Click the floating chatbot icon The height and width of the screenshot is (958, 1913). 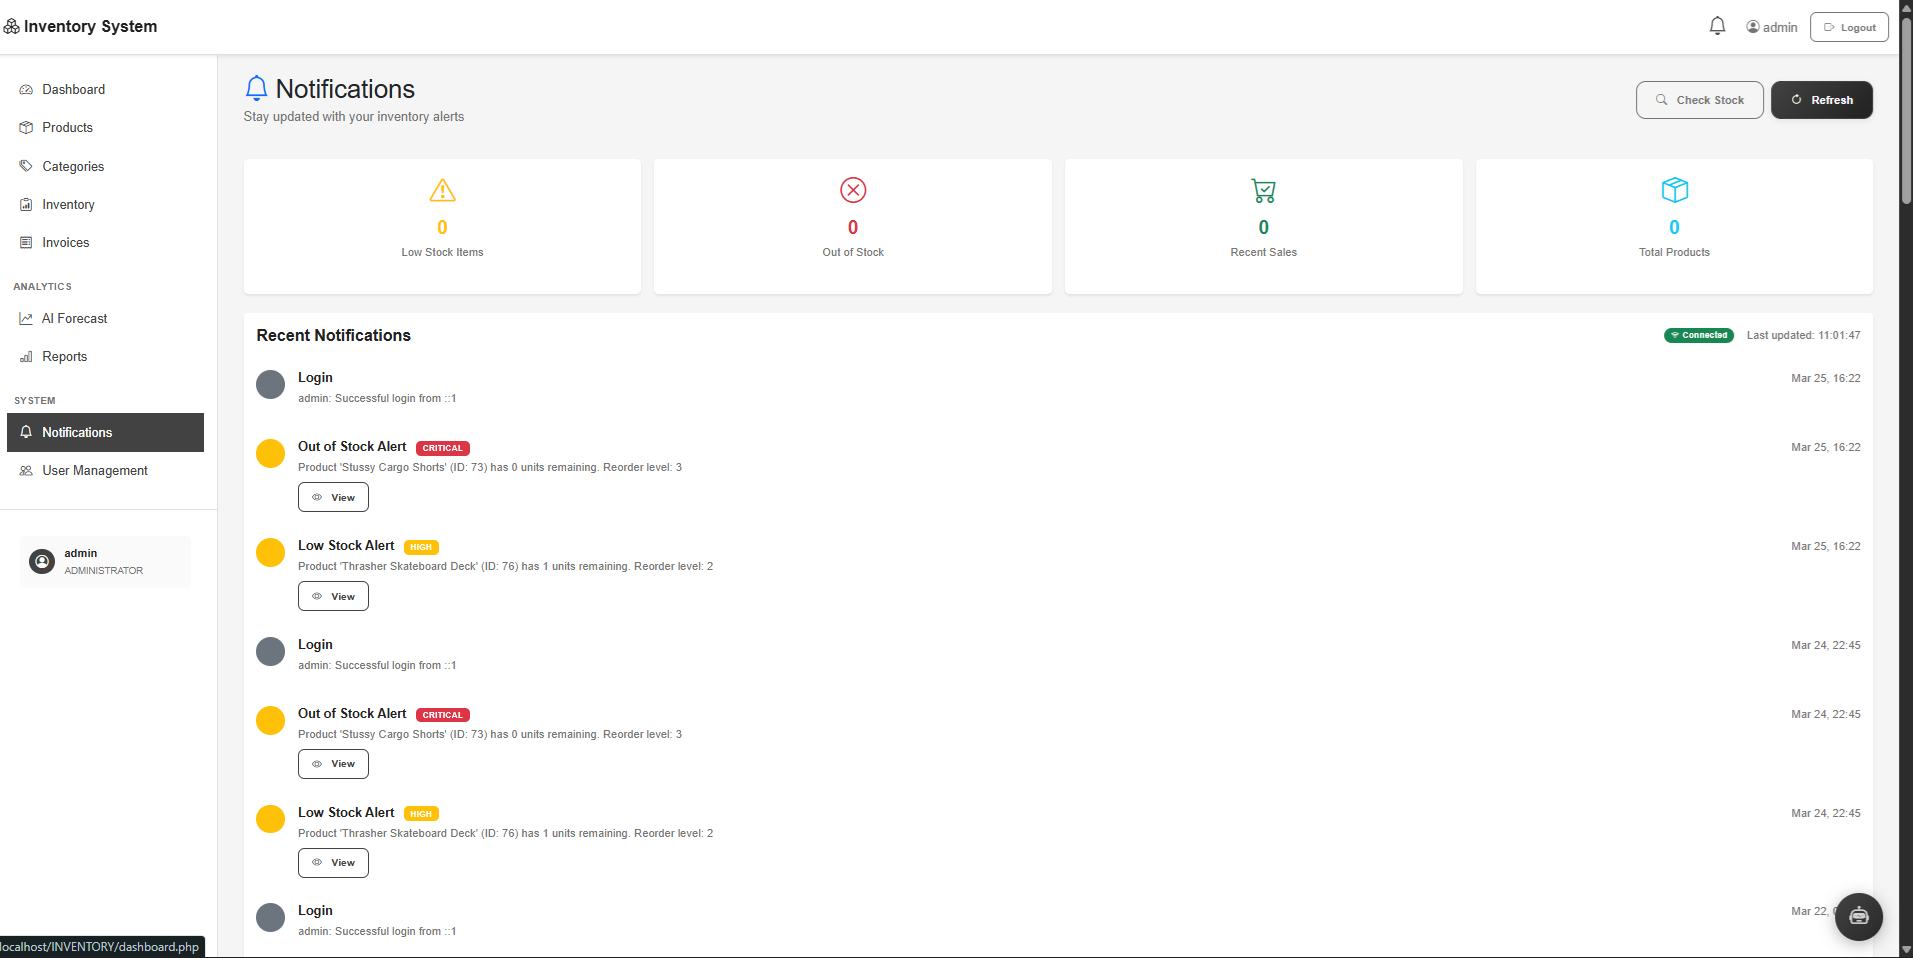point(1858,916)
